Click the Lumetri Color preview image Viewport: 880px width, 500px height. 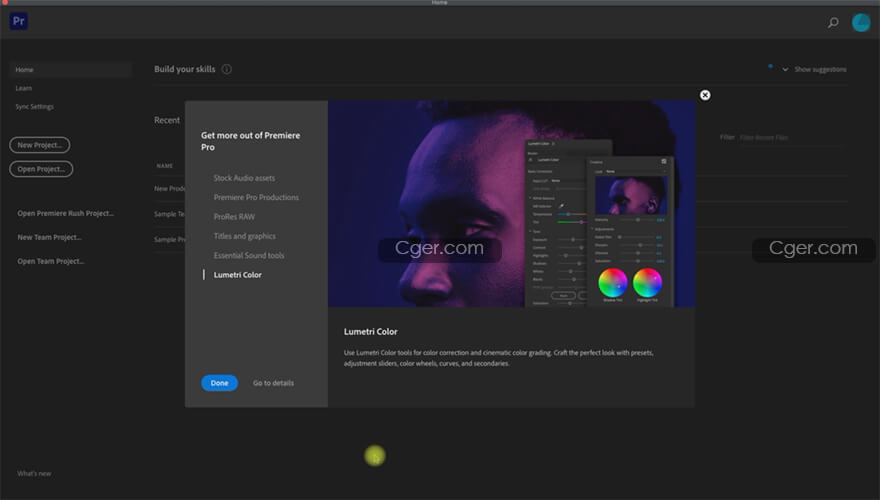(x=512, y=204)
